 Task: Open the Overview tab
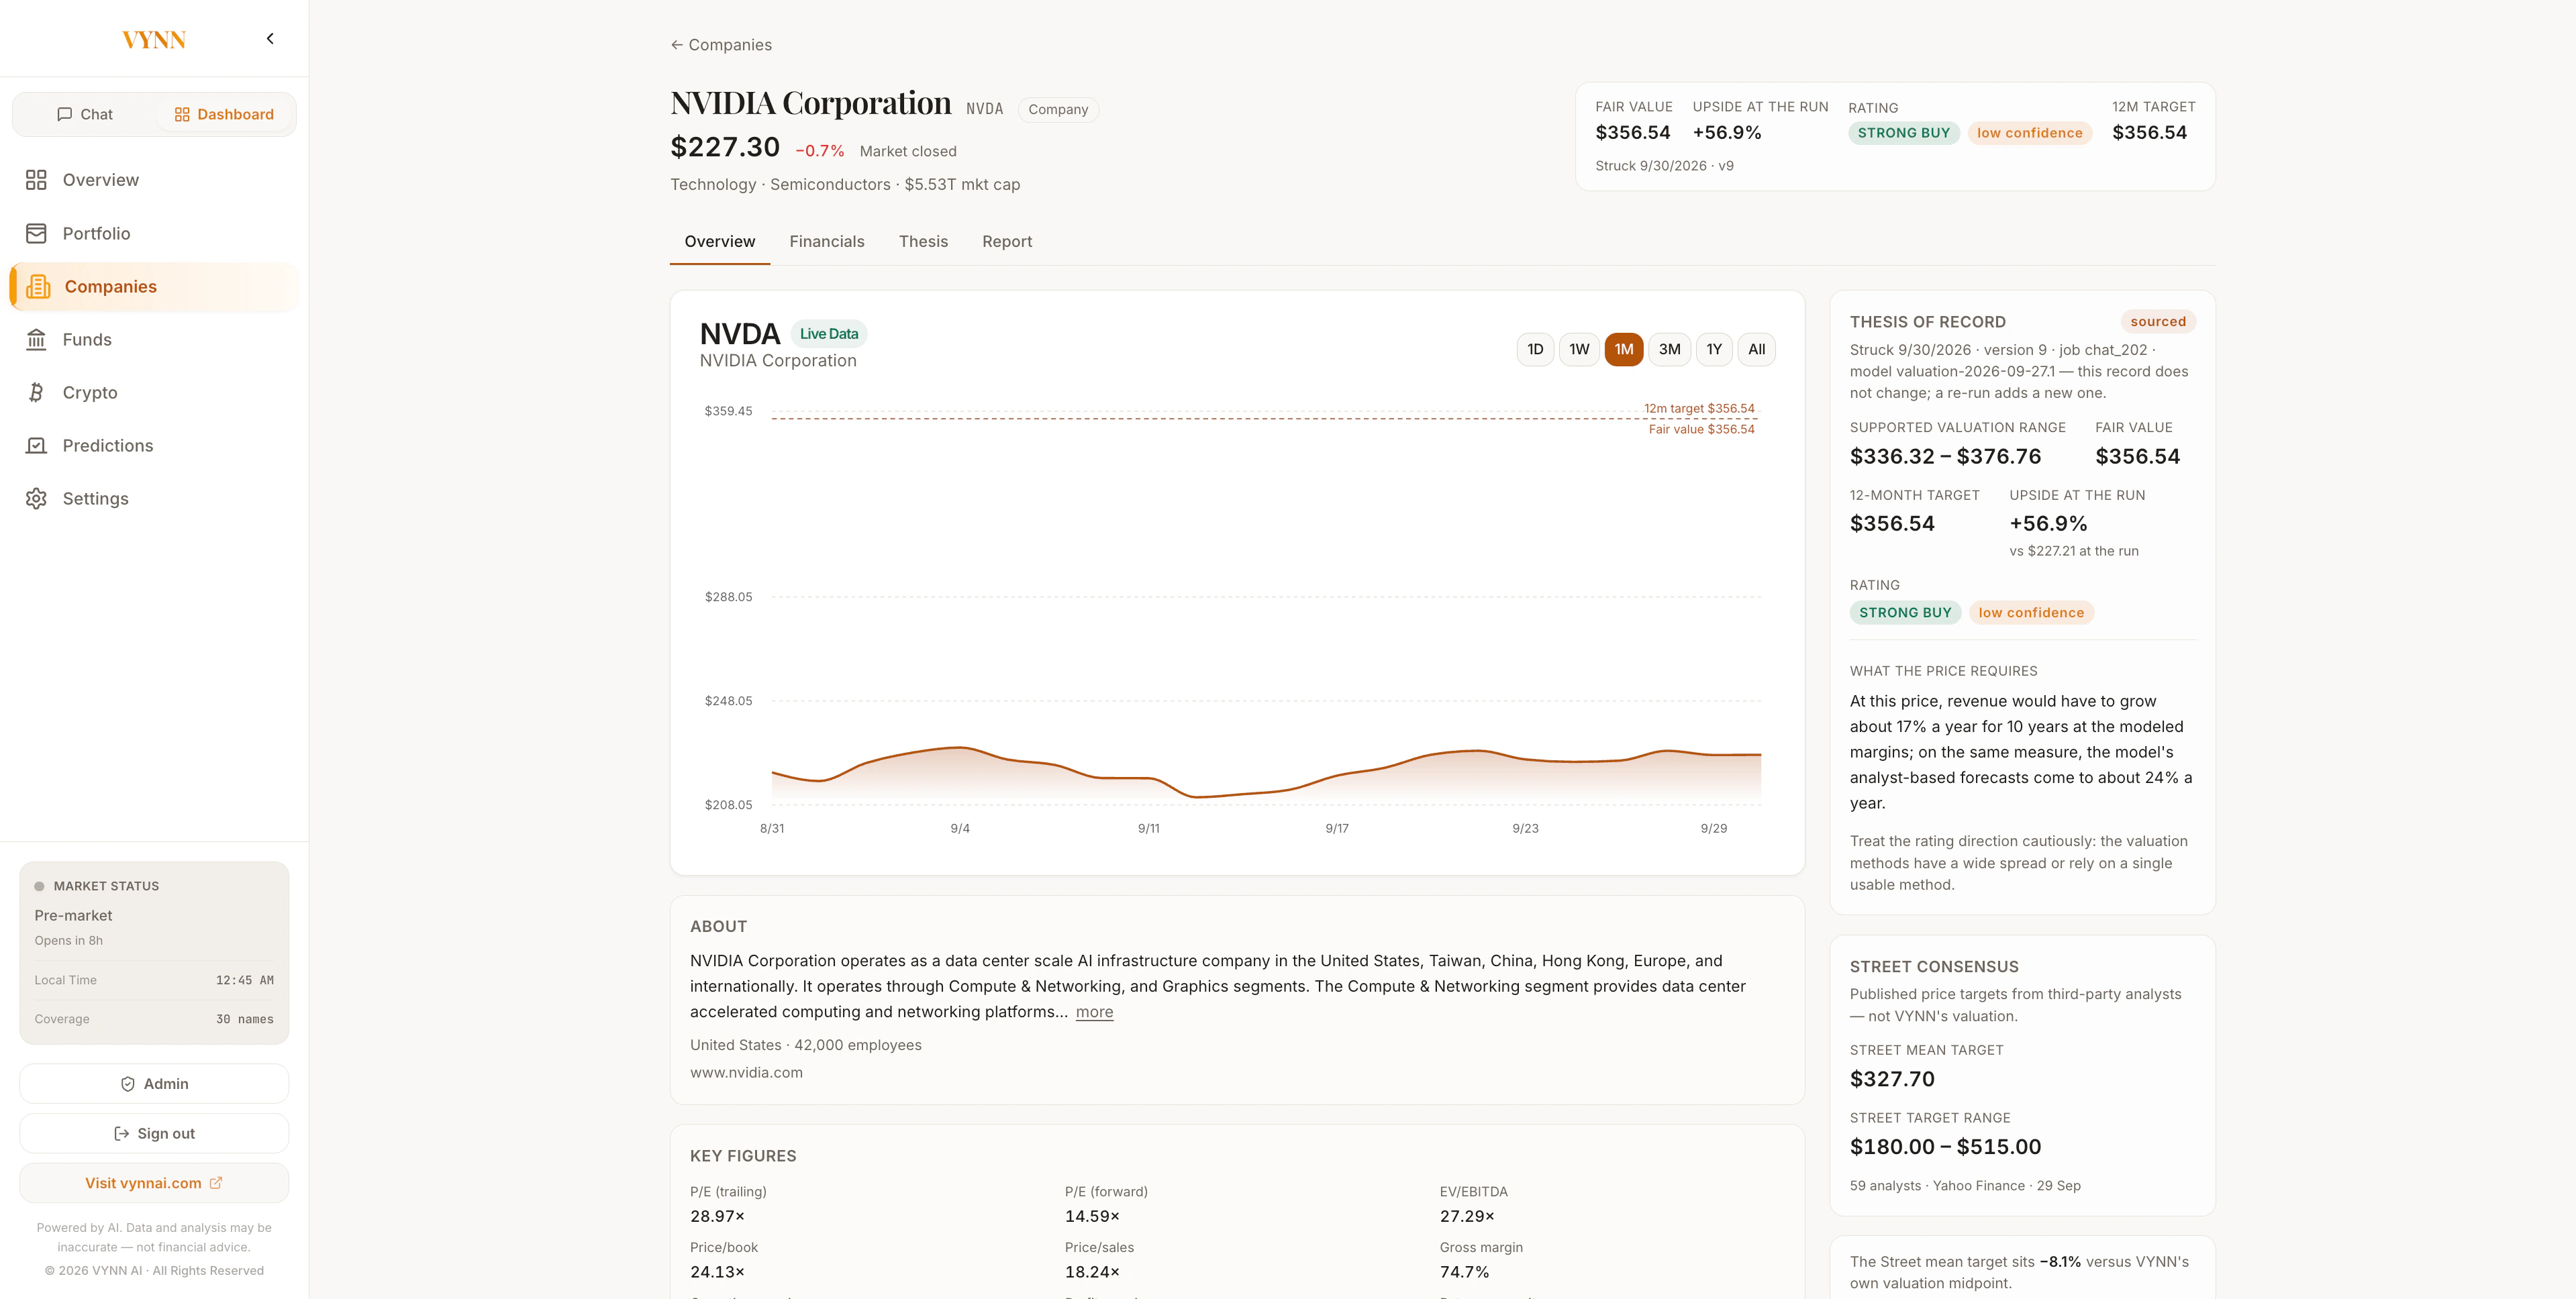720,242
